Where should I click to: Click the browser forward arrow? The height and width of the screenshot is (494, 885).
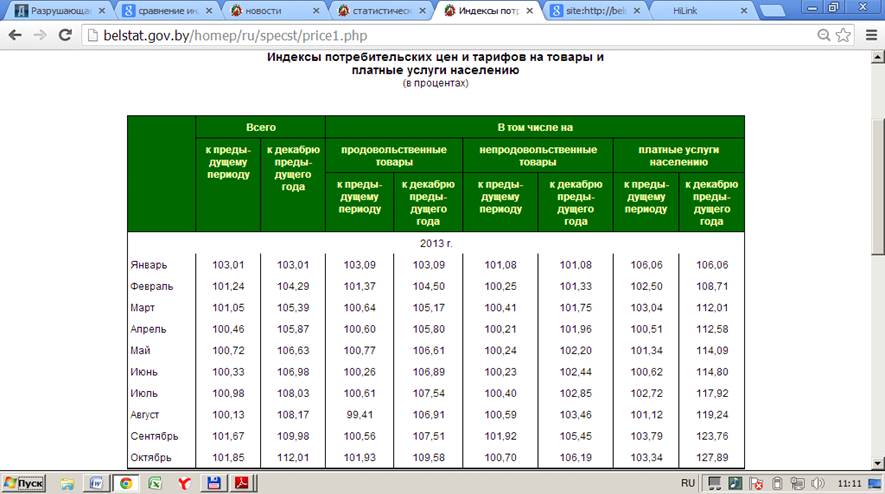(40, 35)
